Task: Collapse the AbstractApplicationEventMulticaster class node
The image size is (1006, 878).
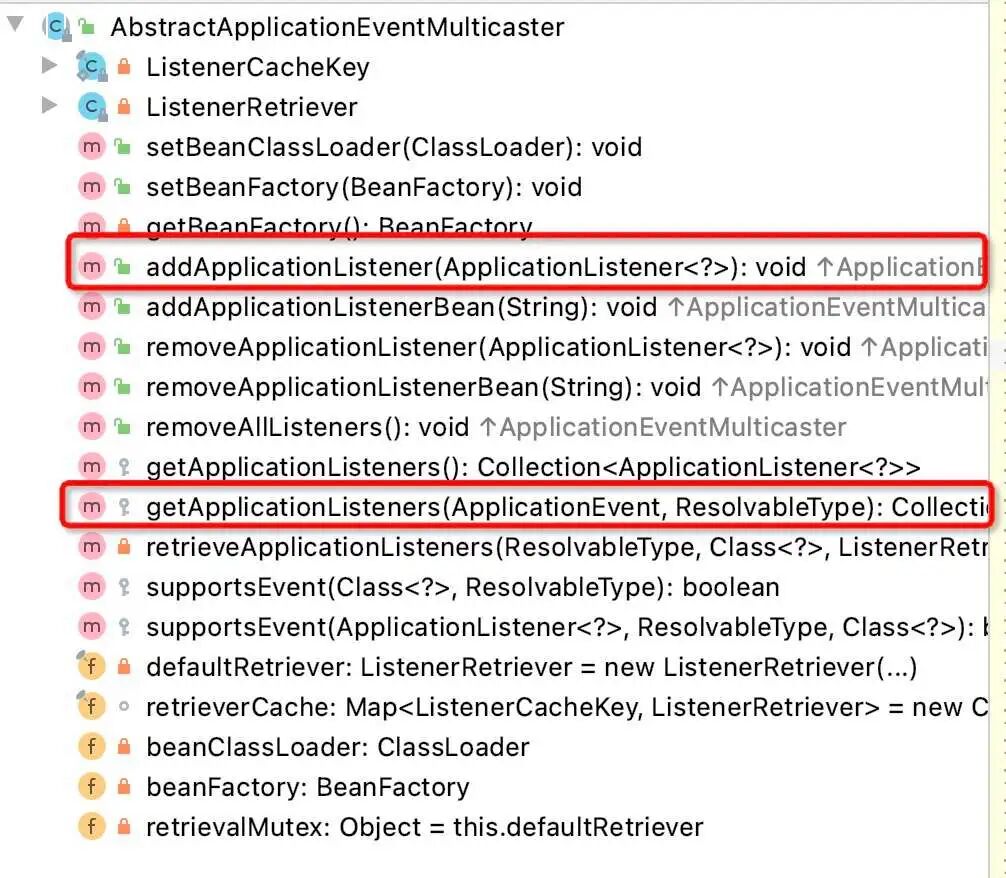Action: click(15, 25)
